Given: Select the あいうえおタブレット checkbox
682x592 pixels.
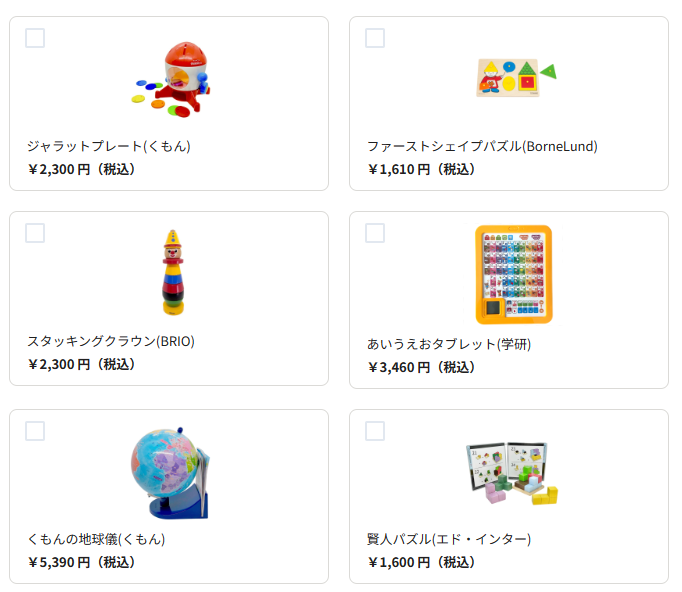Looking at the screenshot, I should (375, 233).
